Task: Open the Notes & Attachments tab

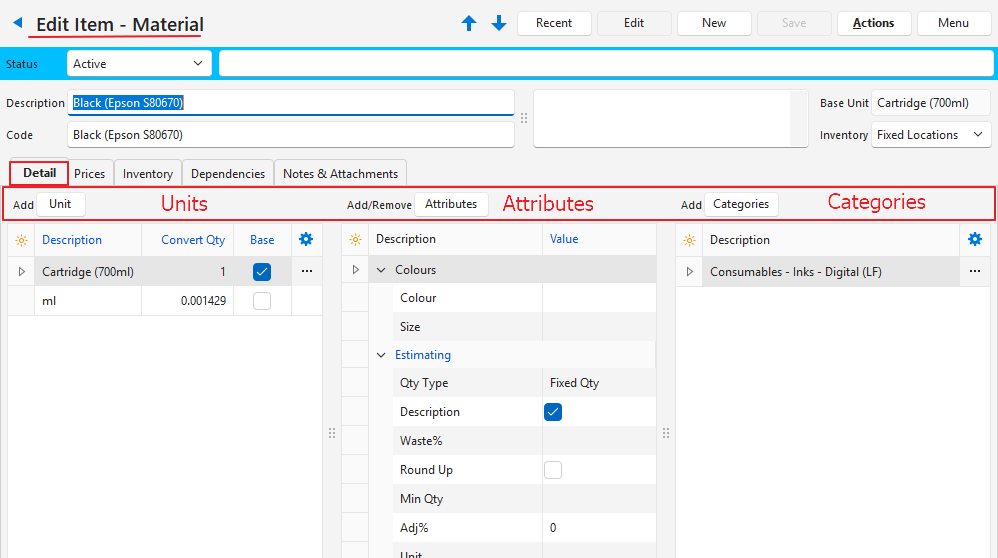Action: tap(341, 174)
